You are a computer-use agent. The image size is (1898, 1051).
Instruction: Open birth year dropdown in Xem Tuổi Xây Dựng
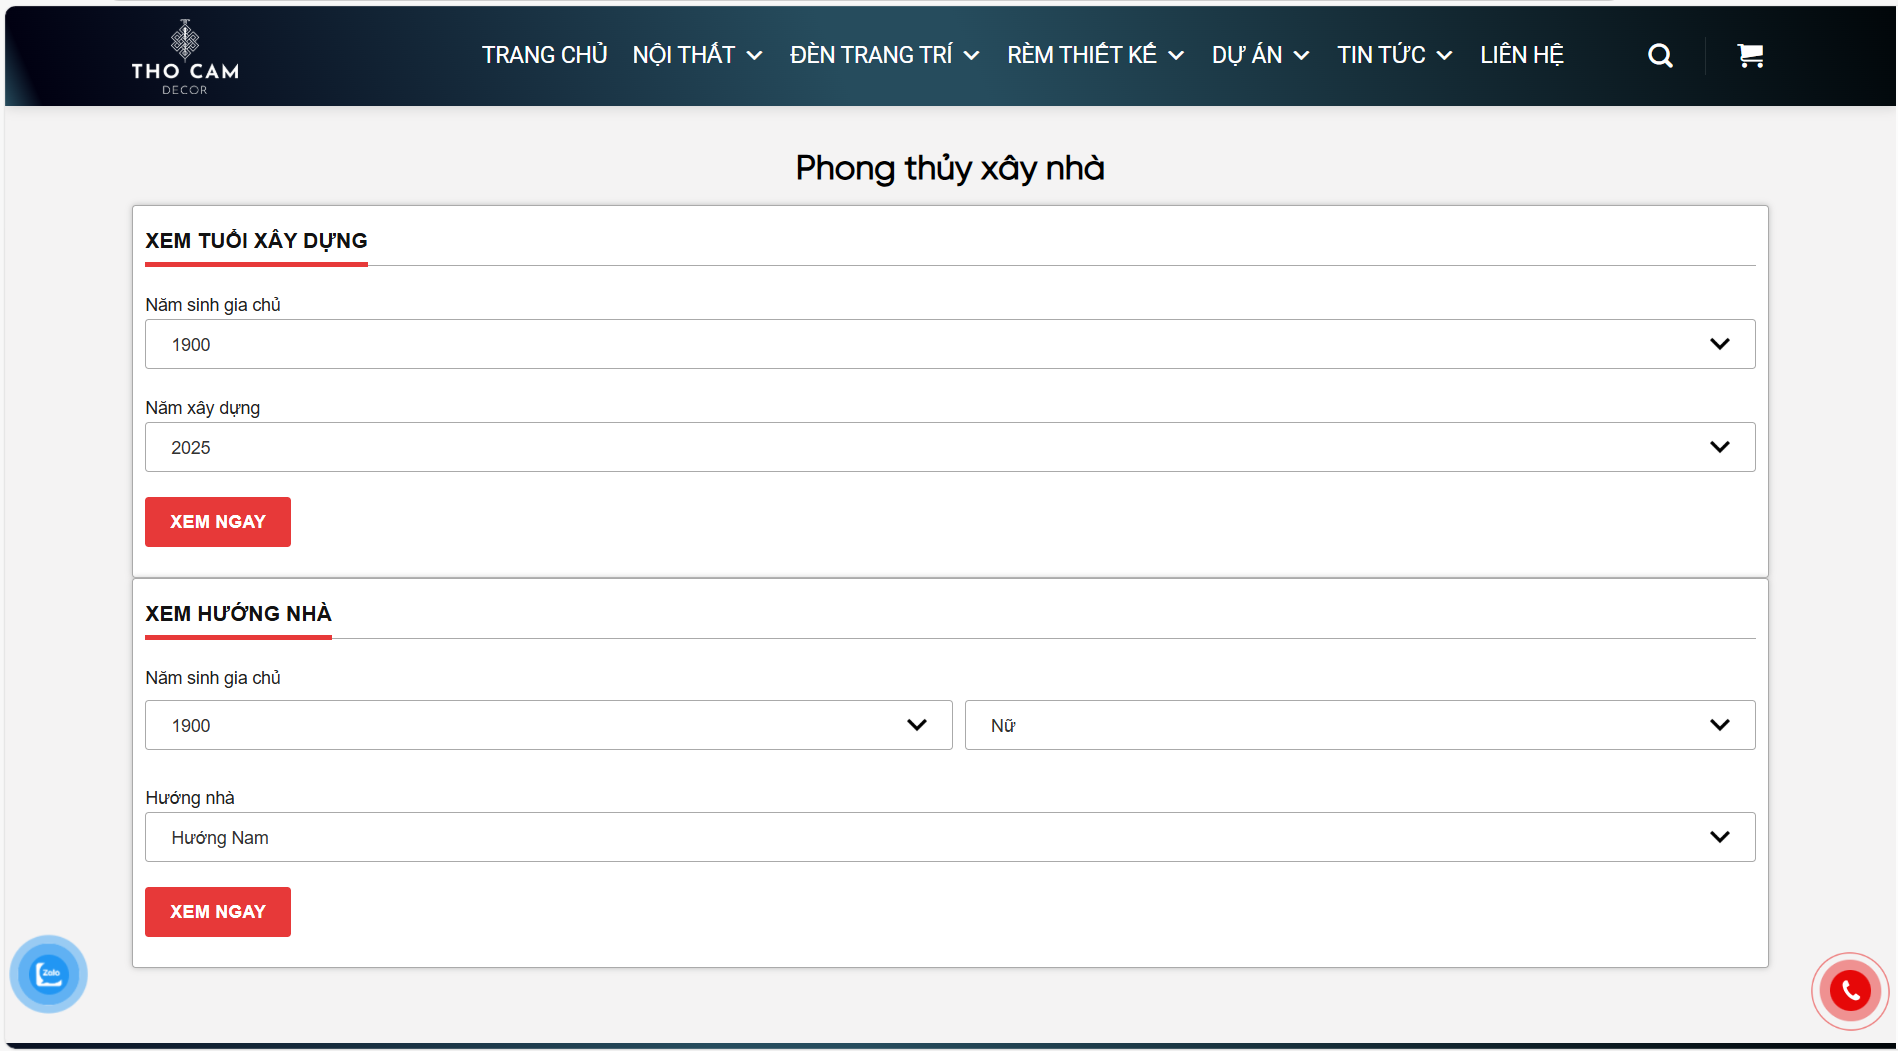[949, 344]
